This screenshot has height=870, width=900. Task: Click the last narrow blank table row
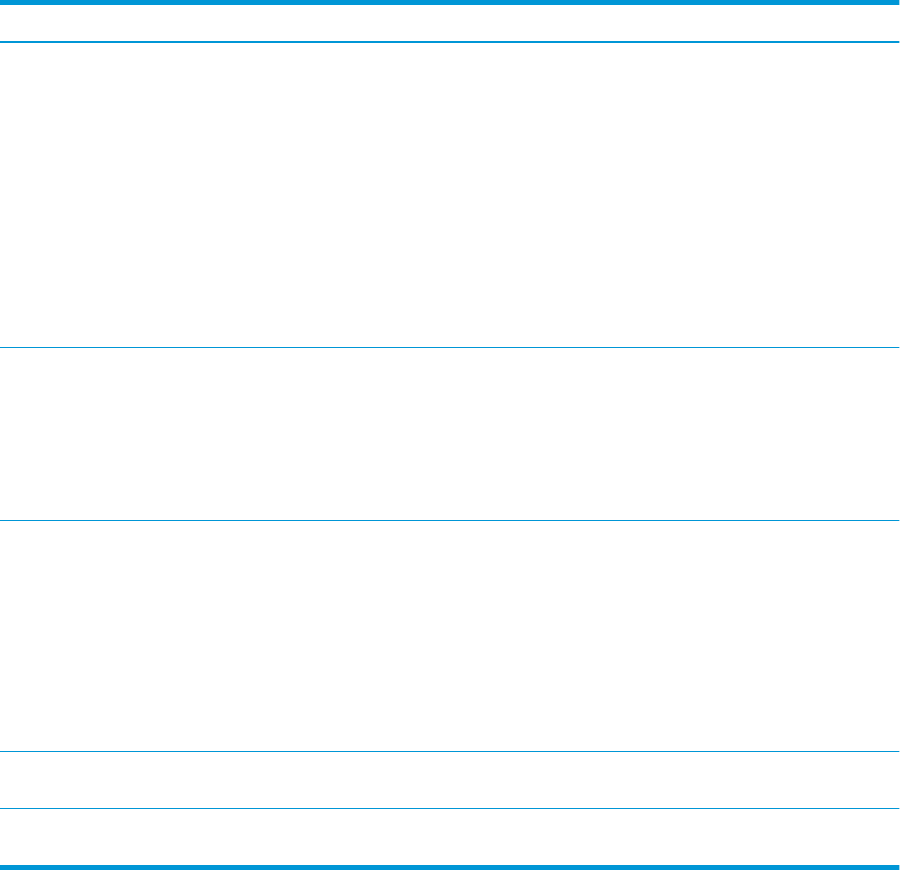pyautogui.click(x=450, y=837)
